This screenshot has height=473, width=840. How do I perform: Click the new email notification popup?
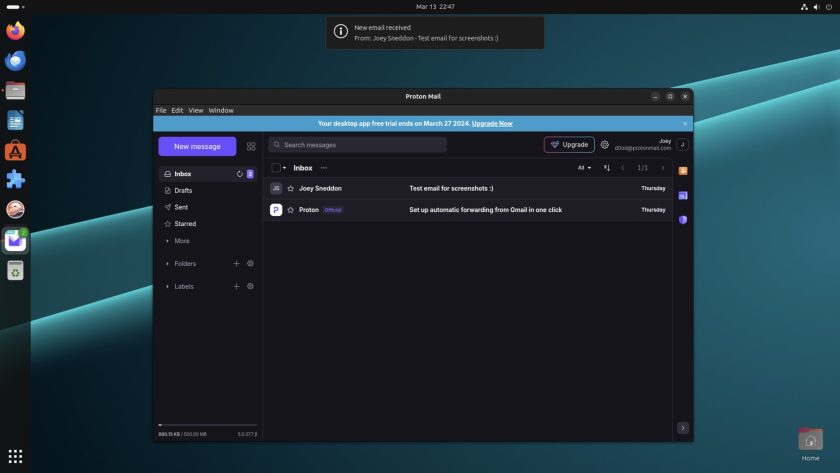pos(434,33)
